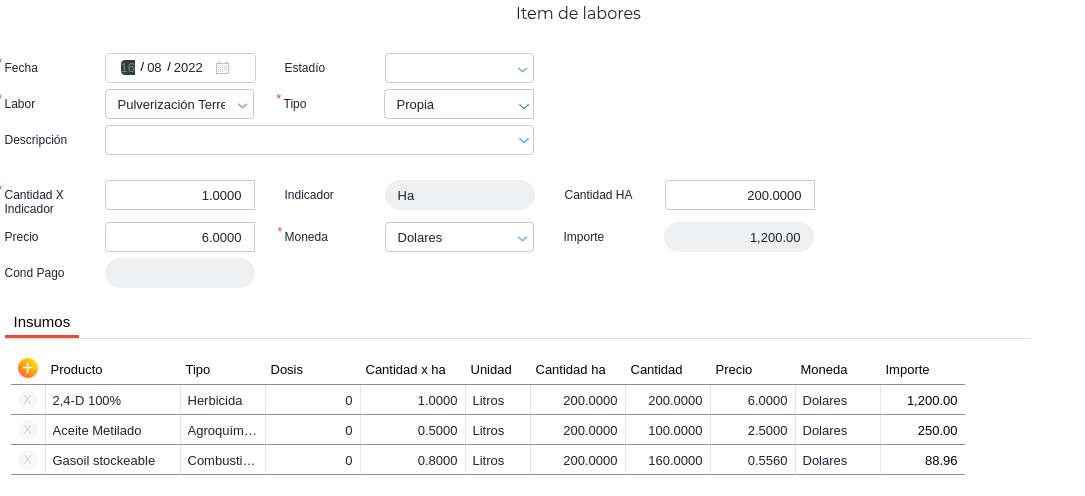The width and height of the screenshot is (1085, 496).
Task: Open the calendar picker in Fecha
Action: click(222, 68)
